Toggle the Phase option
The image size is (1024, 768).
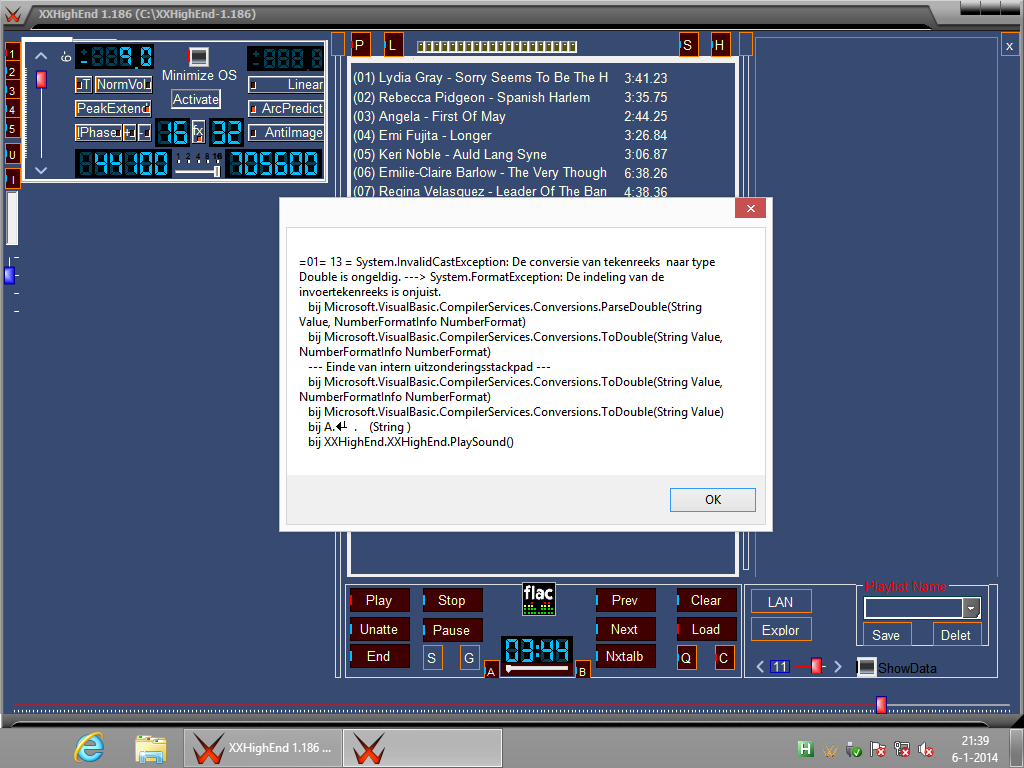tap(98, 133)
